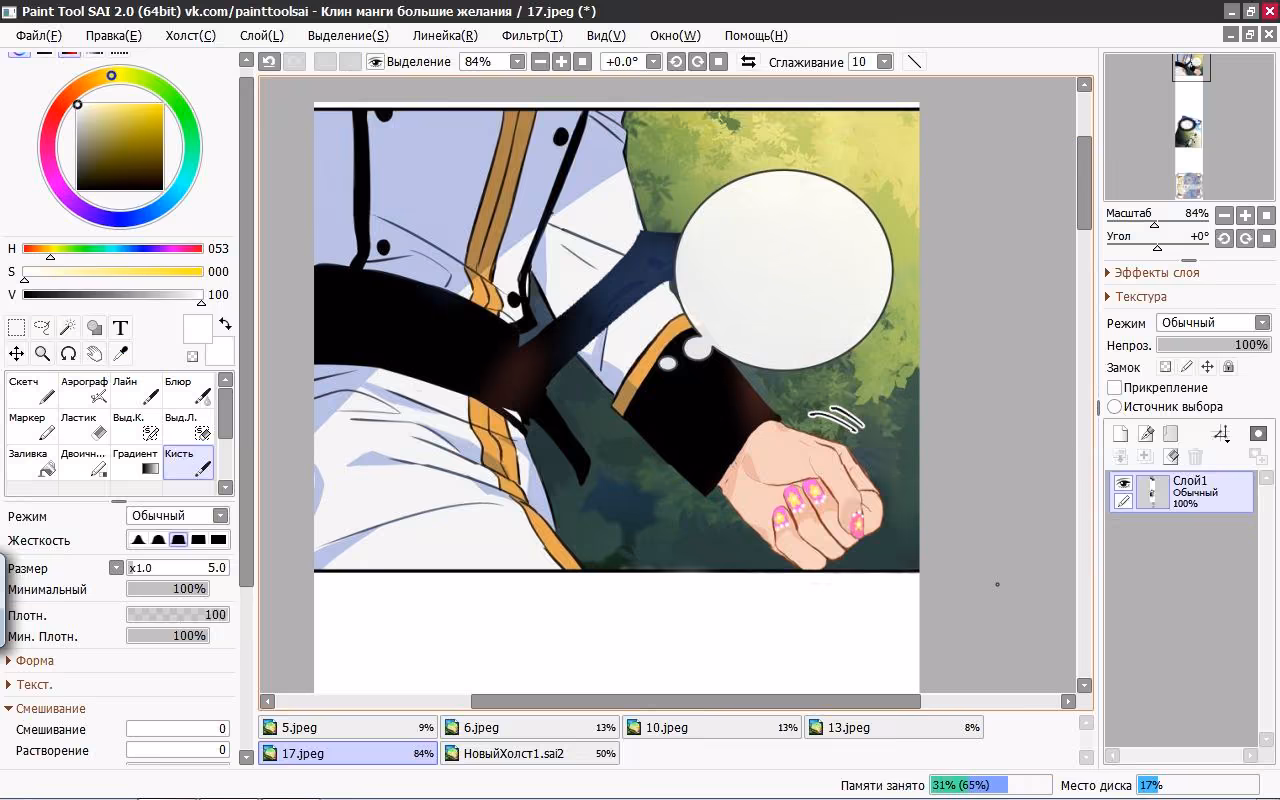
Task: Select the zoom magnifier tool
Action: (42, 353)
